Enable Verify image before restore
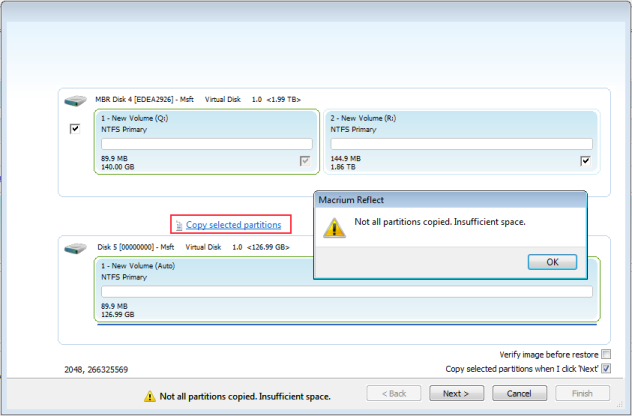Image resolution: width=632 pixels, height=416 pixels. coord(606,354)
